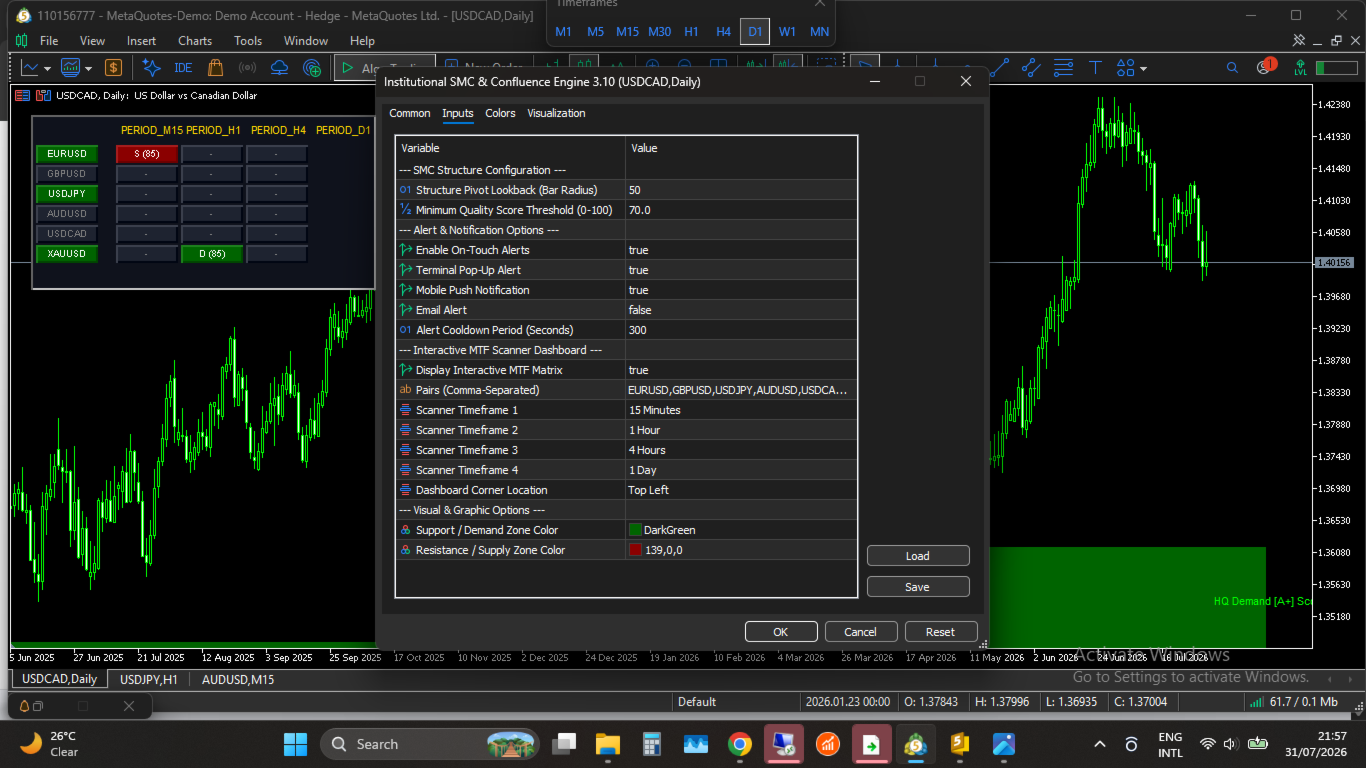This screenshot has width=1366, height=768.
Task: Edit the Alert Cooldown Period value 300
Action: [741, 330]
